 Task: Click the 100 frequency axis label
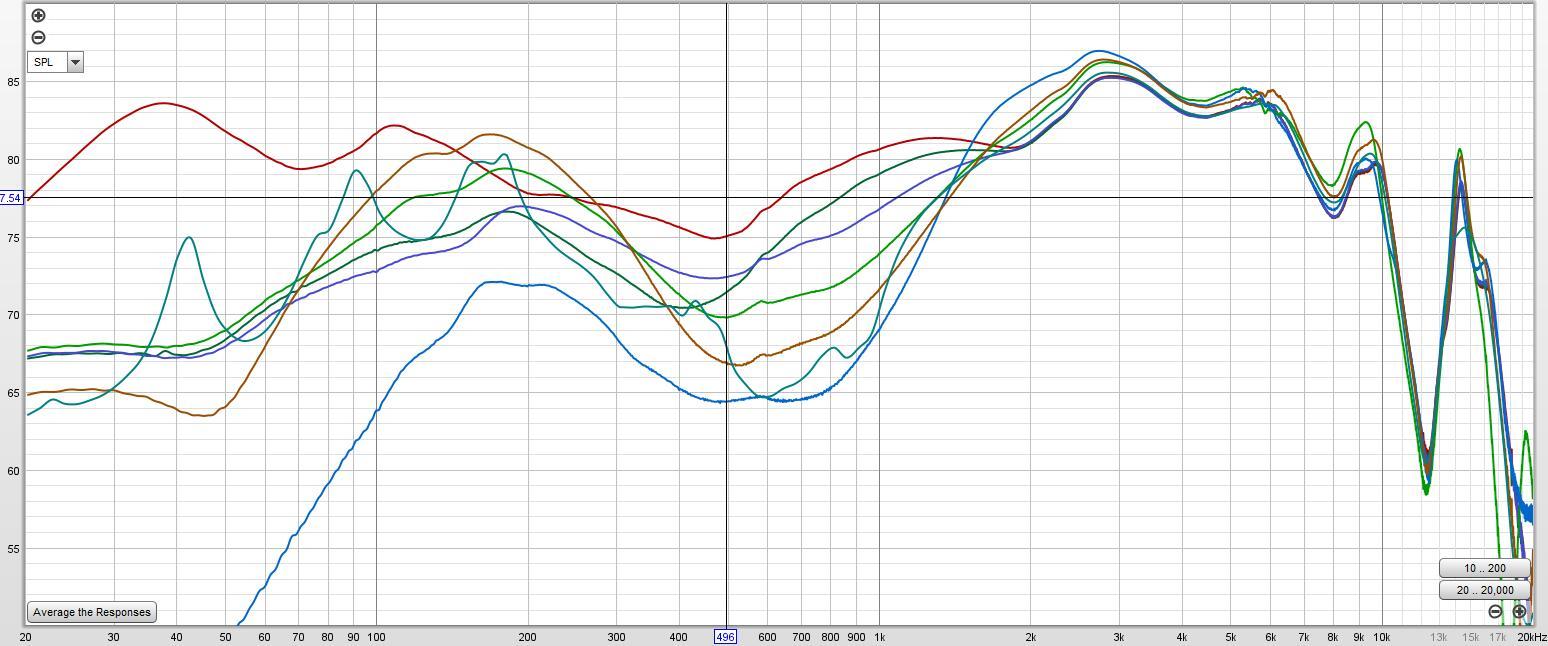pyautogui.click(x=376, y=637)
